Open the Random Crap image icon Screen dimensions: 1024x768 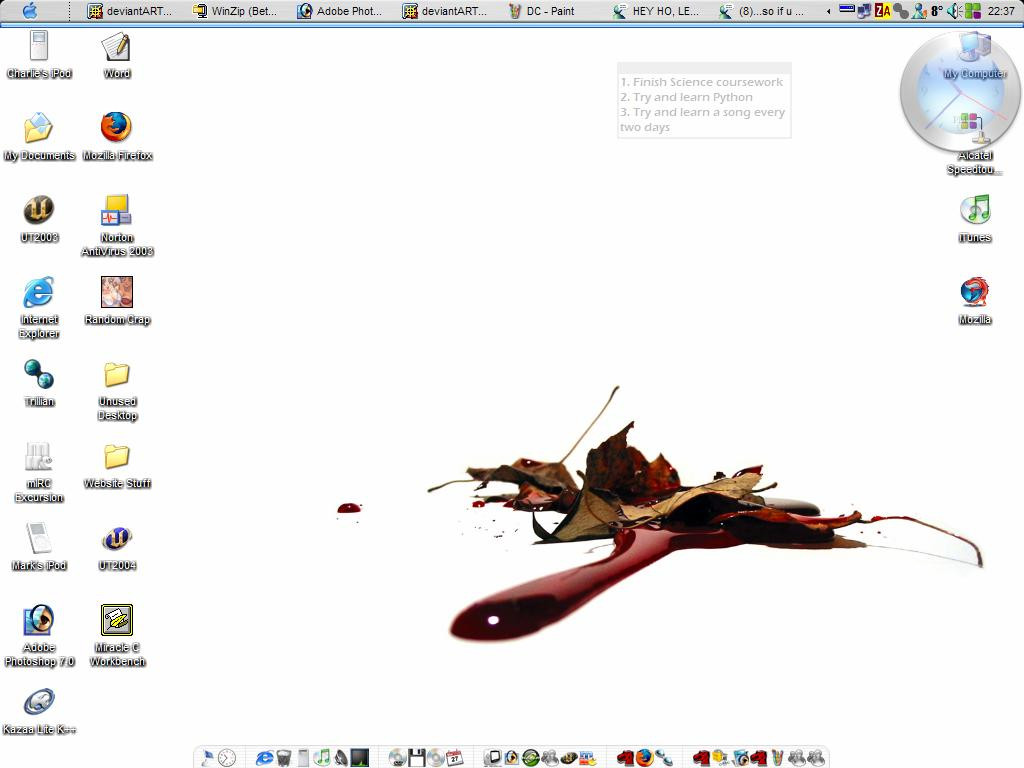(117, 300)
